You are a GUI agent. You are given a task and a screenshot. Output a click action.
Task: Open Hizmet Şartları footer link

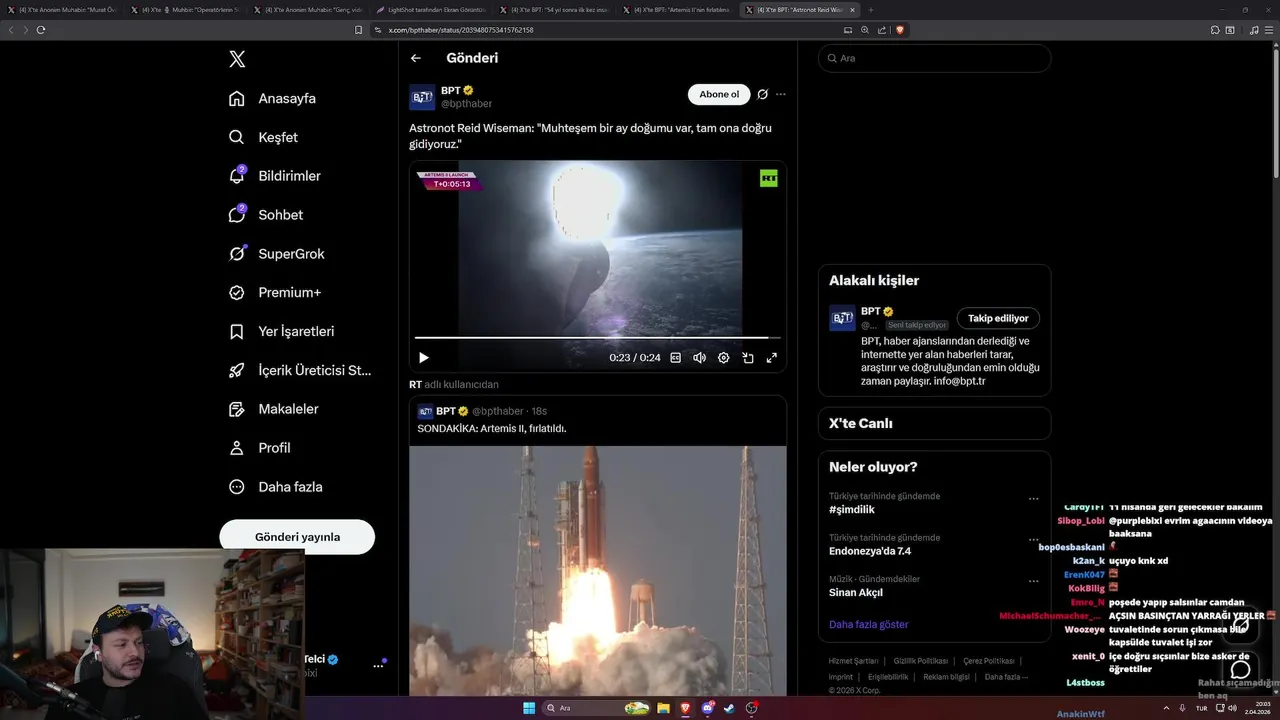tap(853, 661)
